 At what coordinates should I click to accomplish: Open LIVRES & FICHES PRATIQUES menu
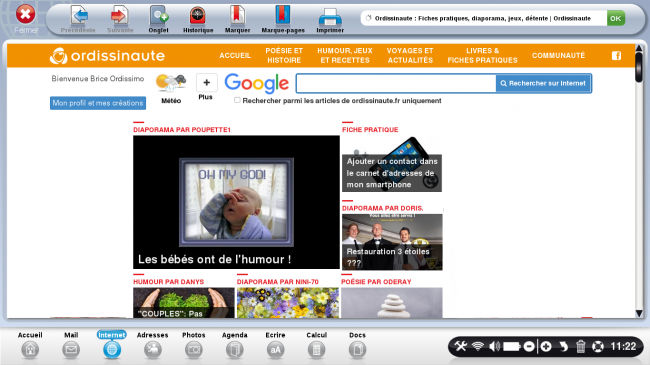tap(483, 56)
